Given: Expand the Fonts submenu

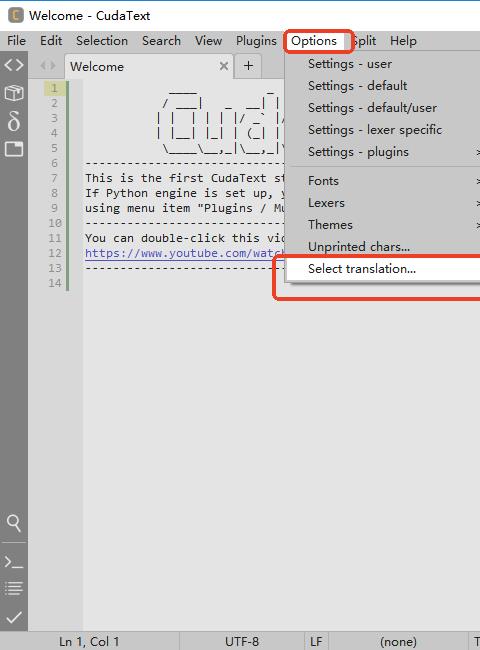Looking at the screenshot, I should 383,181.
